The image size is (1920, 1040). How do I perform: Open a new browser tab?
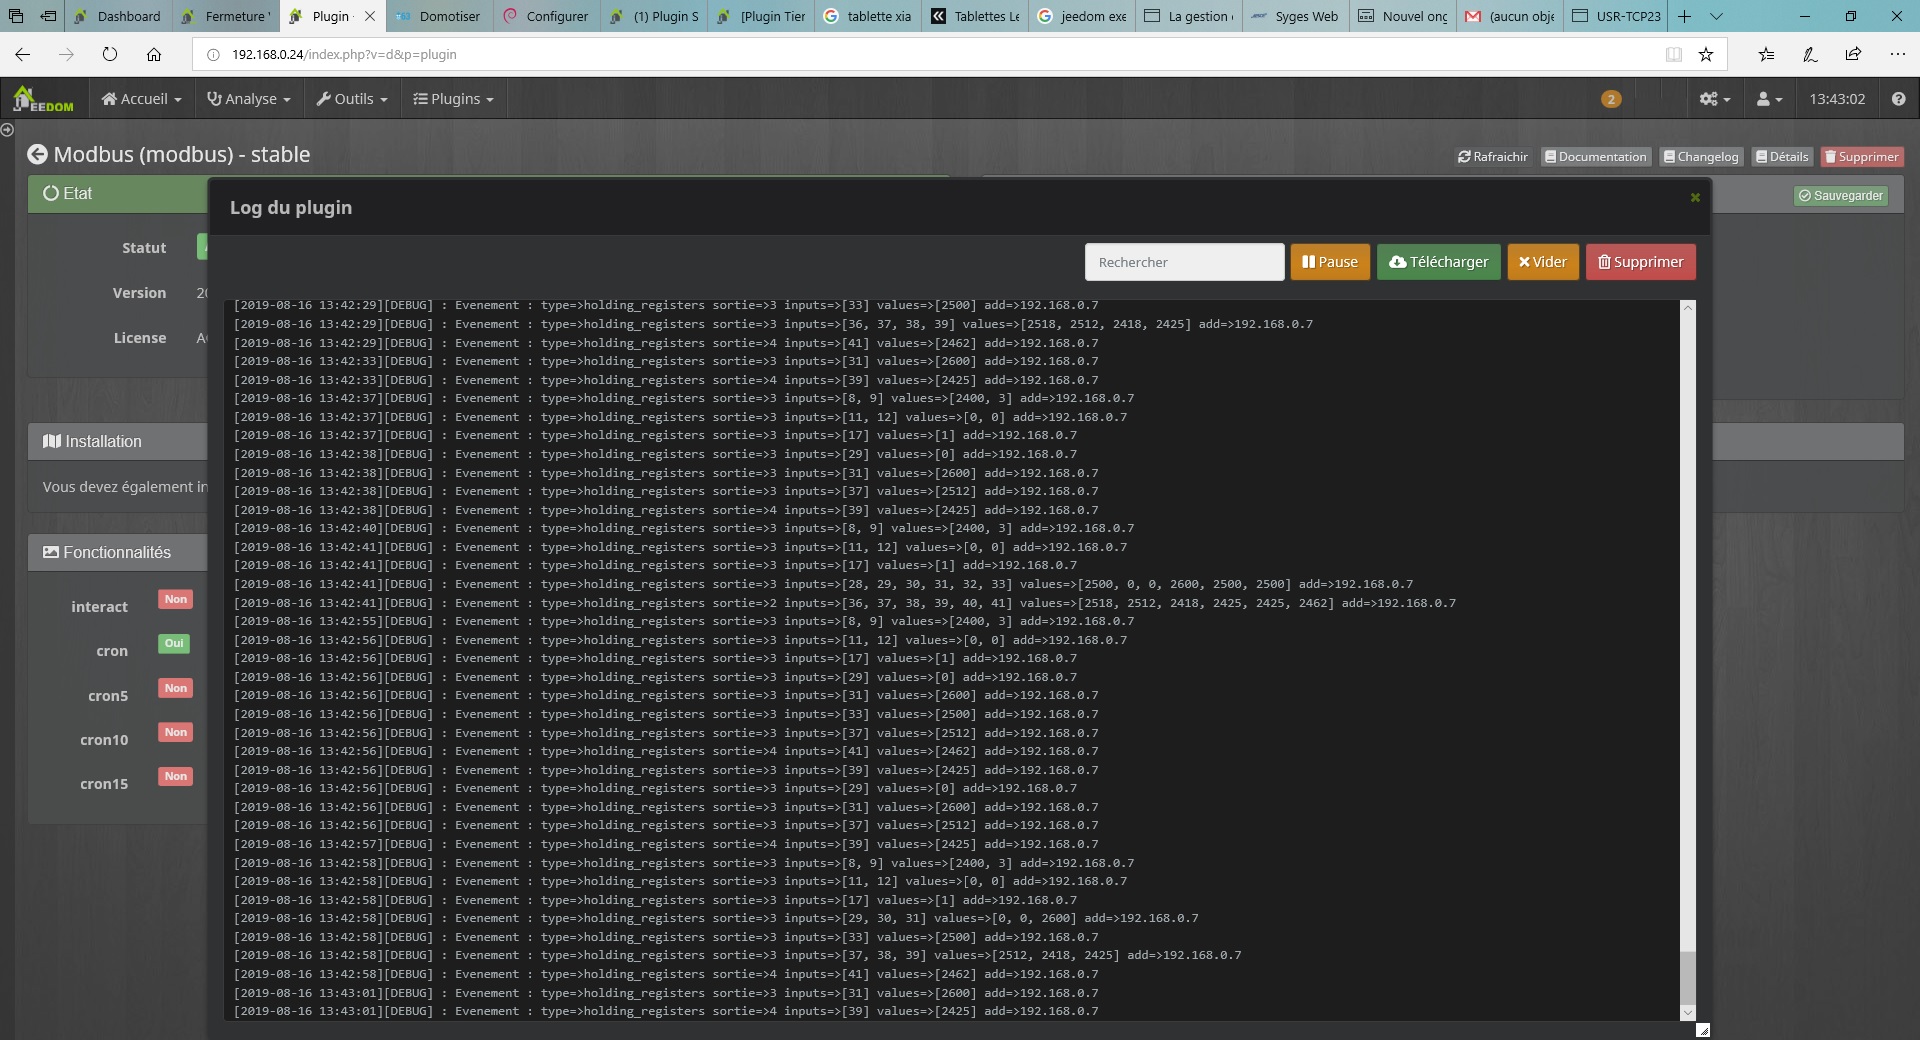coord(1685,16)
